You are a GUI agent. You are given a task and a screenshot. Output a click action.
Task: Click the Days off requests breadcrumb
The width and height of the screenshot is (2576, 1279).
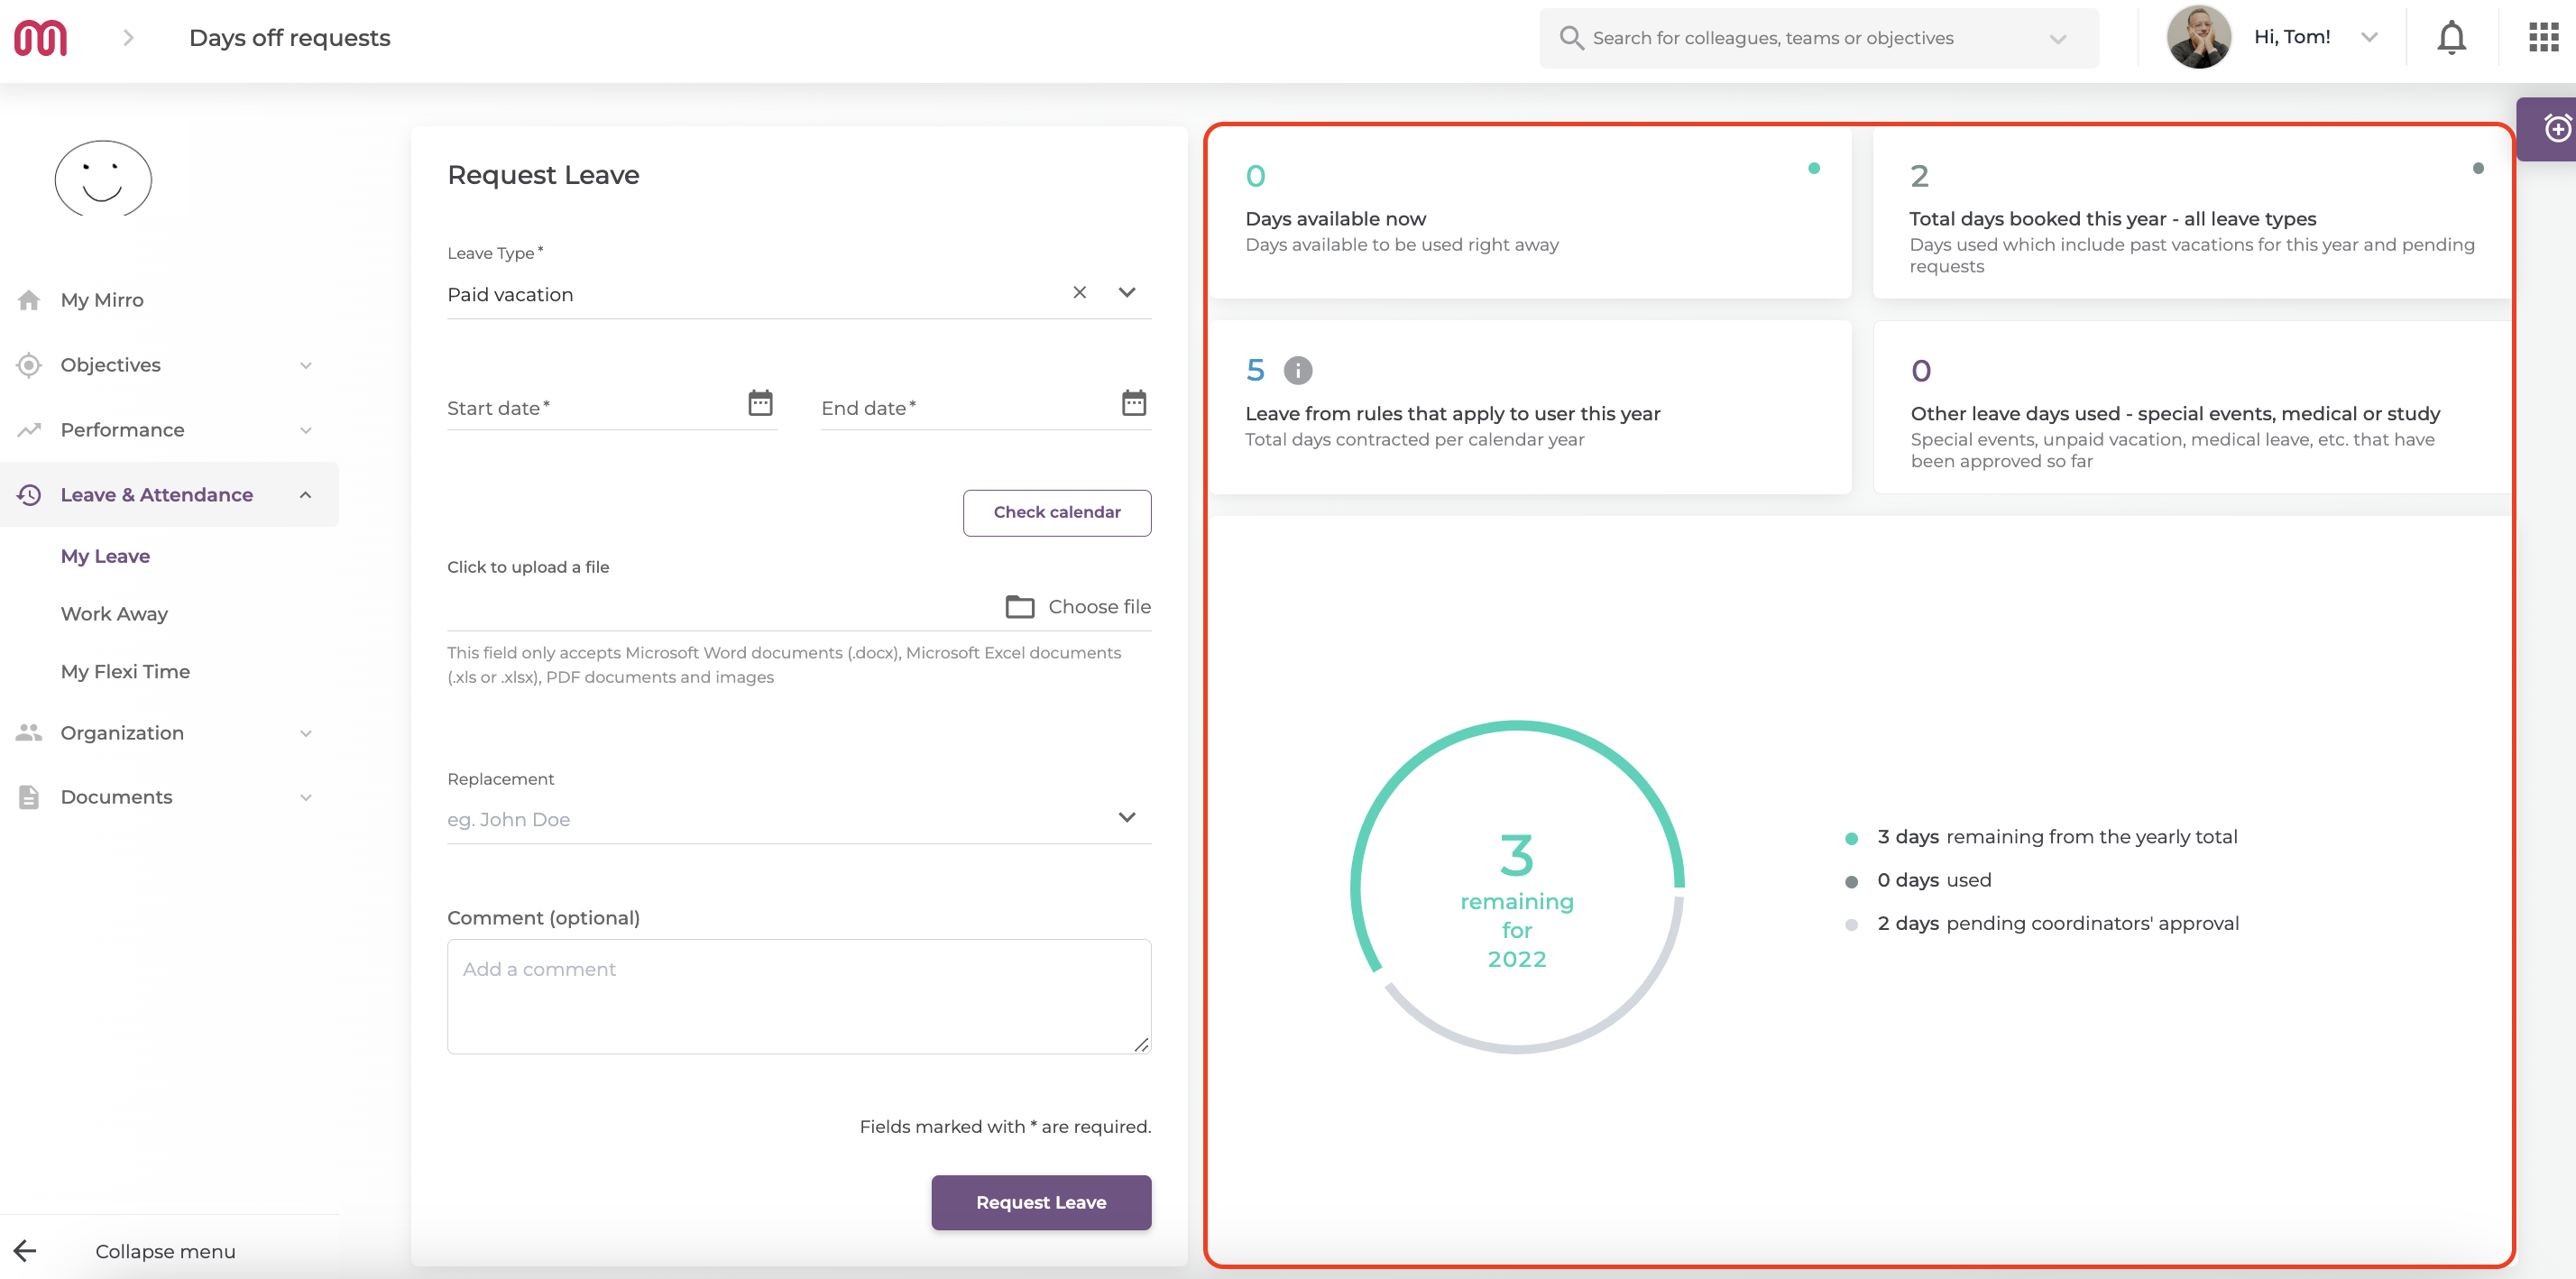pos(290,38)
